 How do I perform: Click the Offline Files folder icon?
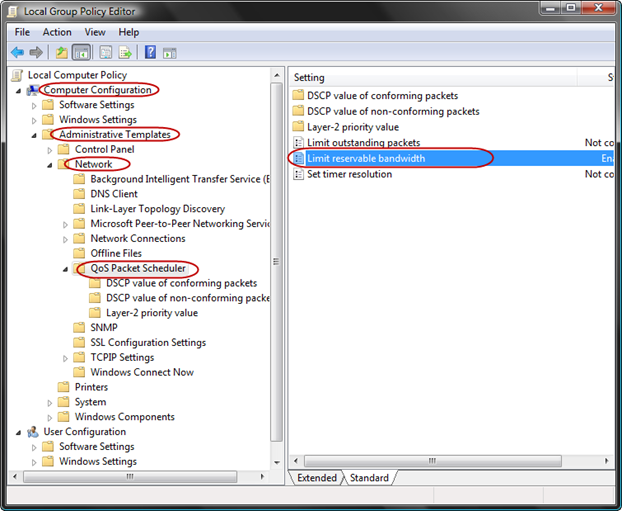pyautogui.click(x=79, y=253)
